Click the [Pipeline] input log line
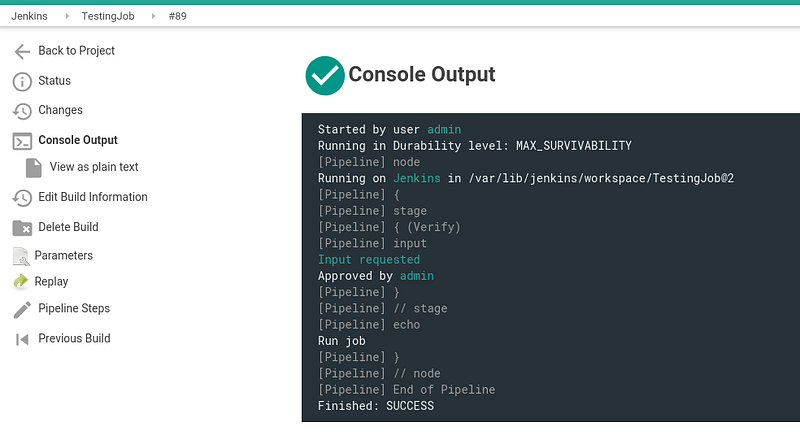The width and height of the screenshot is (800, 432). 372,243
